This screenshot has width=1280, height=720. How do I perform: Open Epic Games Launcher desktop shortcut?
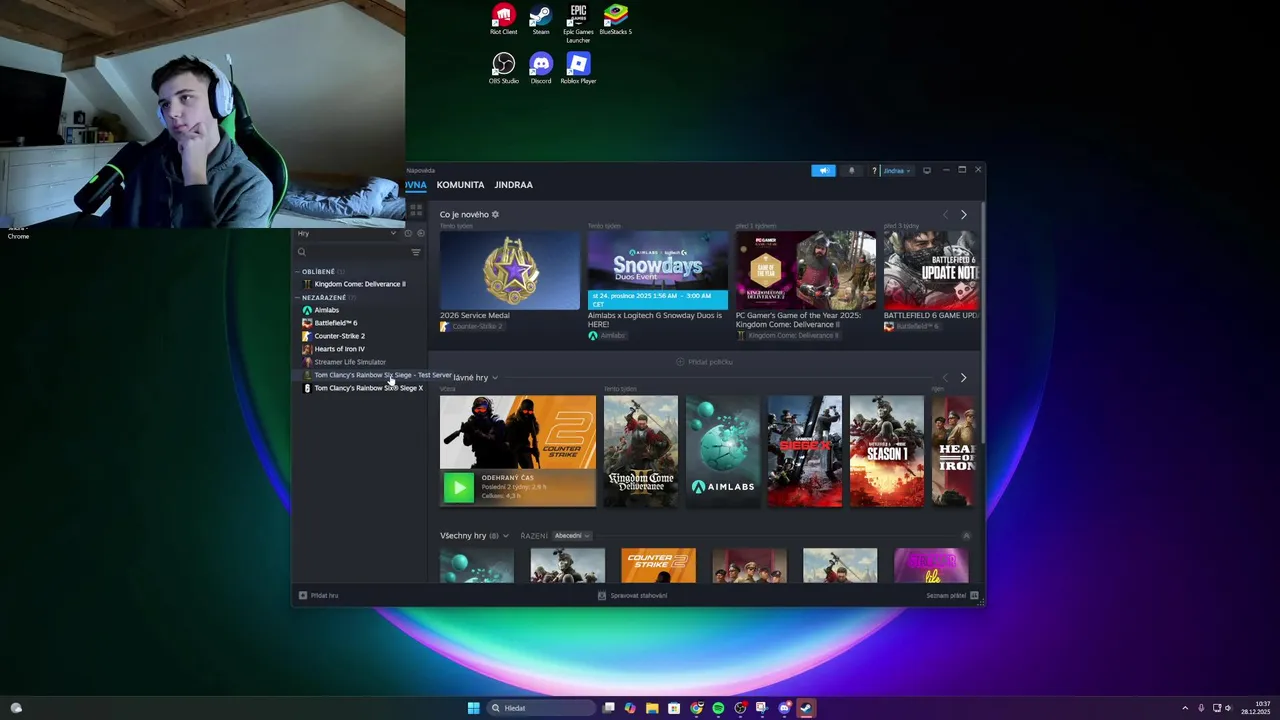pyautogui.click(x=578, y=24)
